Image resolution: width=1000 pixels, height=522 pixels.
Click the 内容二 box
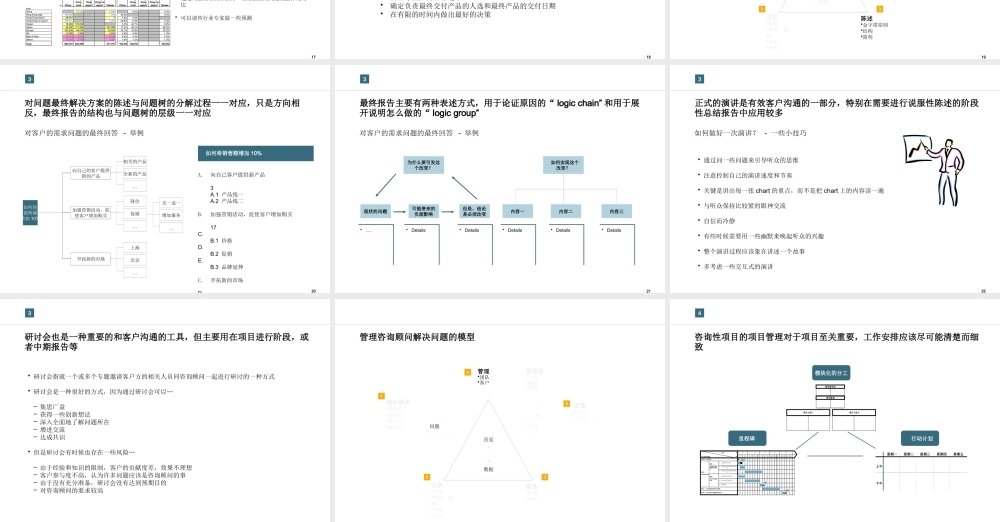tap(566, 211)
